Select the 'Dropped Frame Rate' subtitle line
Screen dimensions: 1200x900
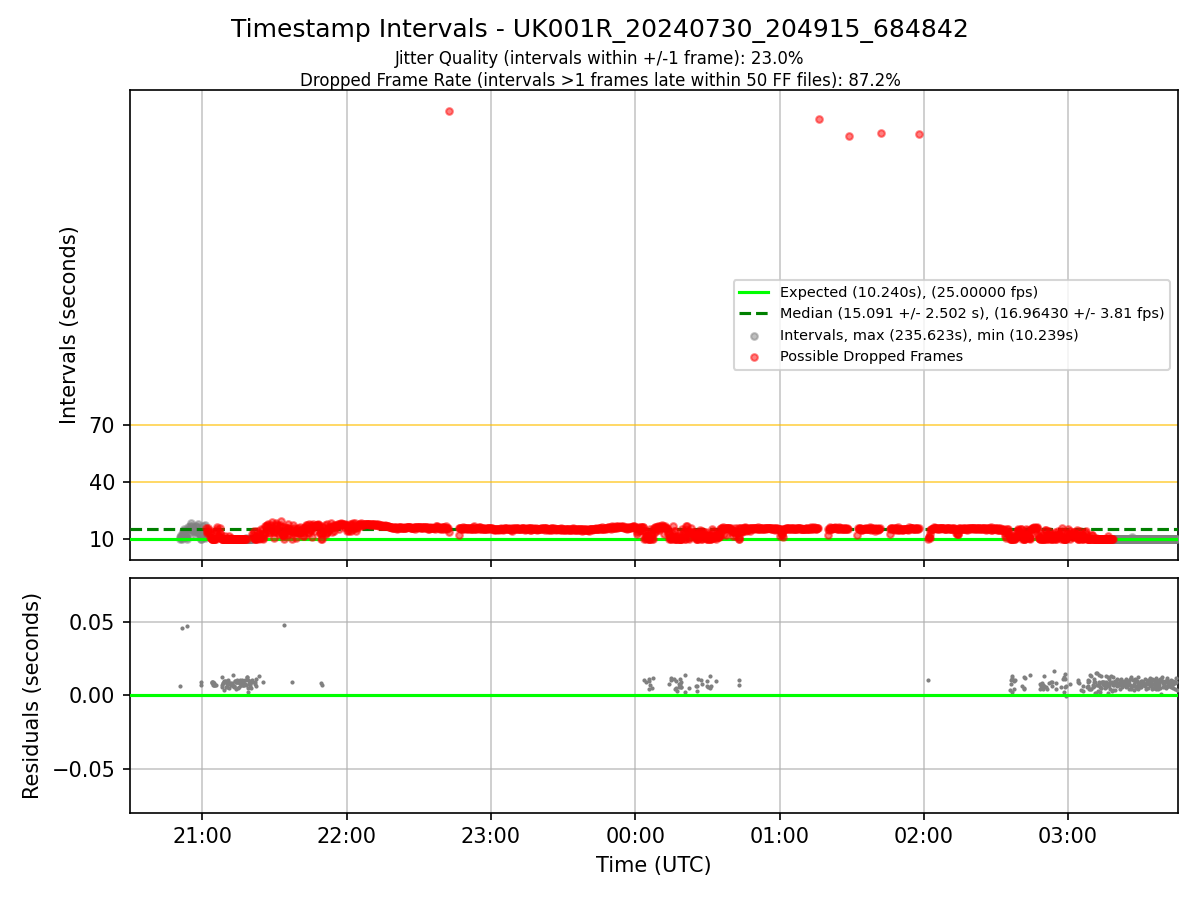pos(599,80)
